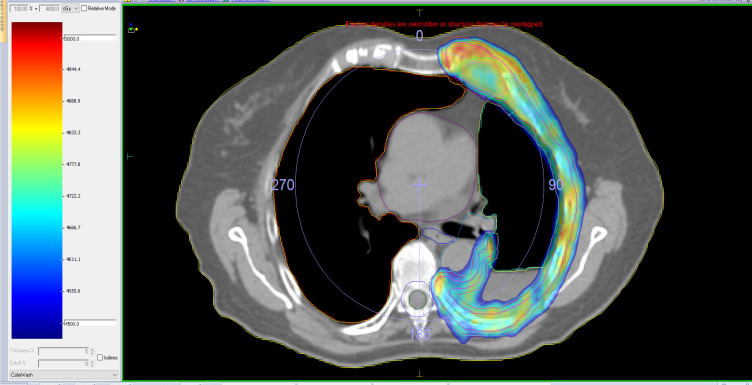Viewport: 752px width, 385px height.
Task: Click the Cutoff percent spinner arrows
Action: tap(92, 364)
